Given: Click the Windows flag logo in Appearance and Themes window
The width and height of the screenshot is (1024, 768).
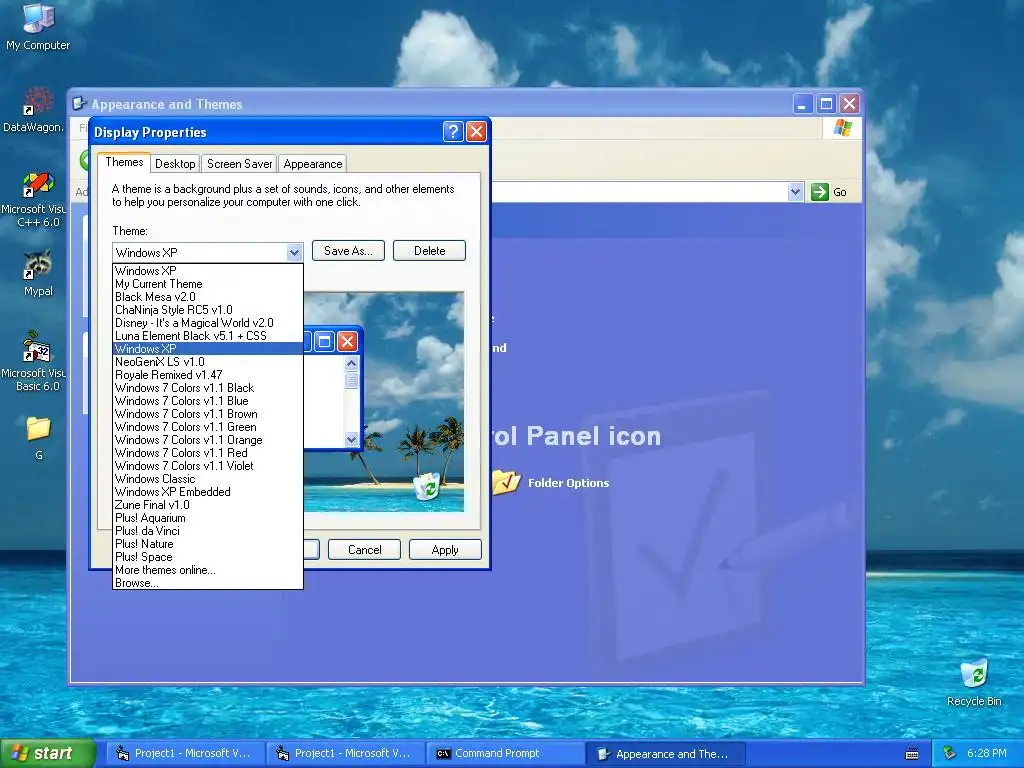Looking at the screenshot, I should (x=842, y=127).
